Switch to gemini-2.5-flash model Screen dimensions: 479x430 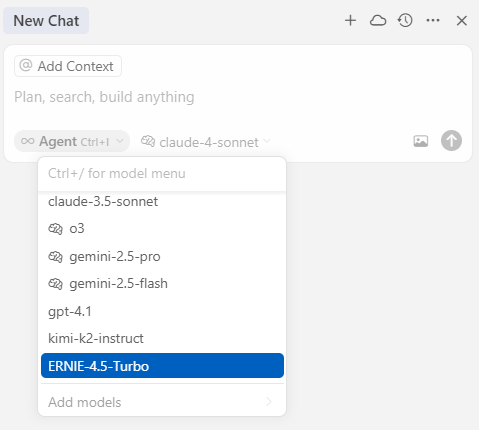click(162, 284)
